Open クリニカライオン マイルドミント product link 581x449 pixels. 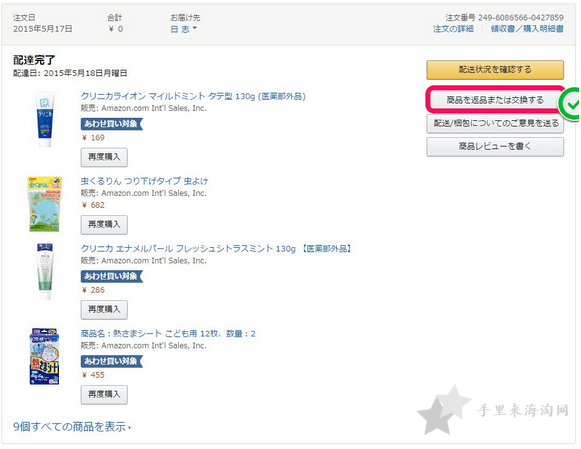(193, 96)
